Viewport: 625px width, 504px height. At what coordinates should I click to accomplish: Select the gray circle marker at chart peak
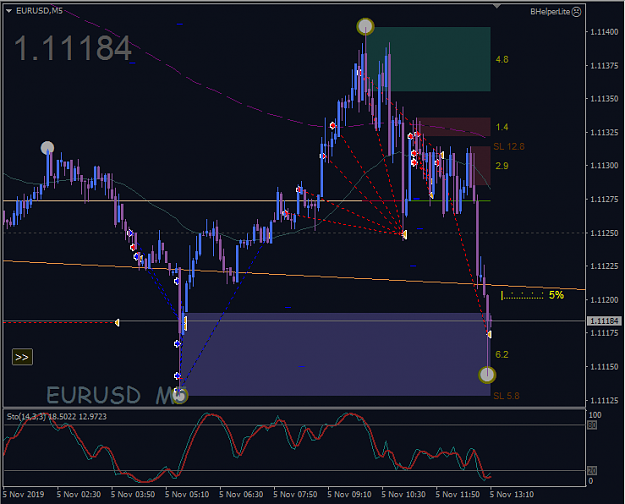(365, 26)
